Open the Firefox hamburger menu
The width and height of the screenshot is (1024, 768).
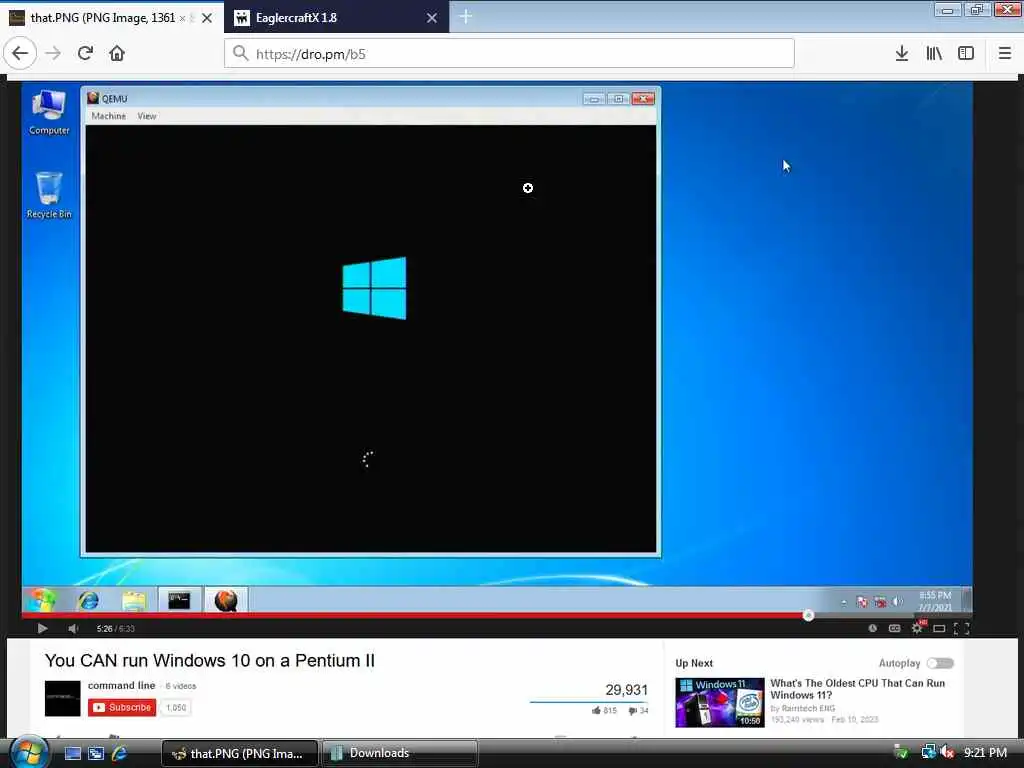coord(1004,54)
